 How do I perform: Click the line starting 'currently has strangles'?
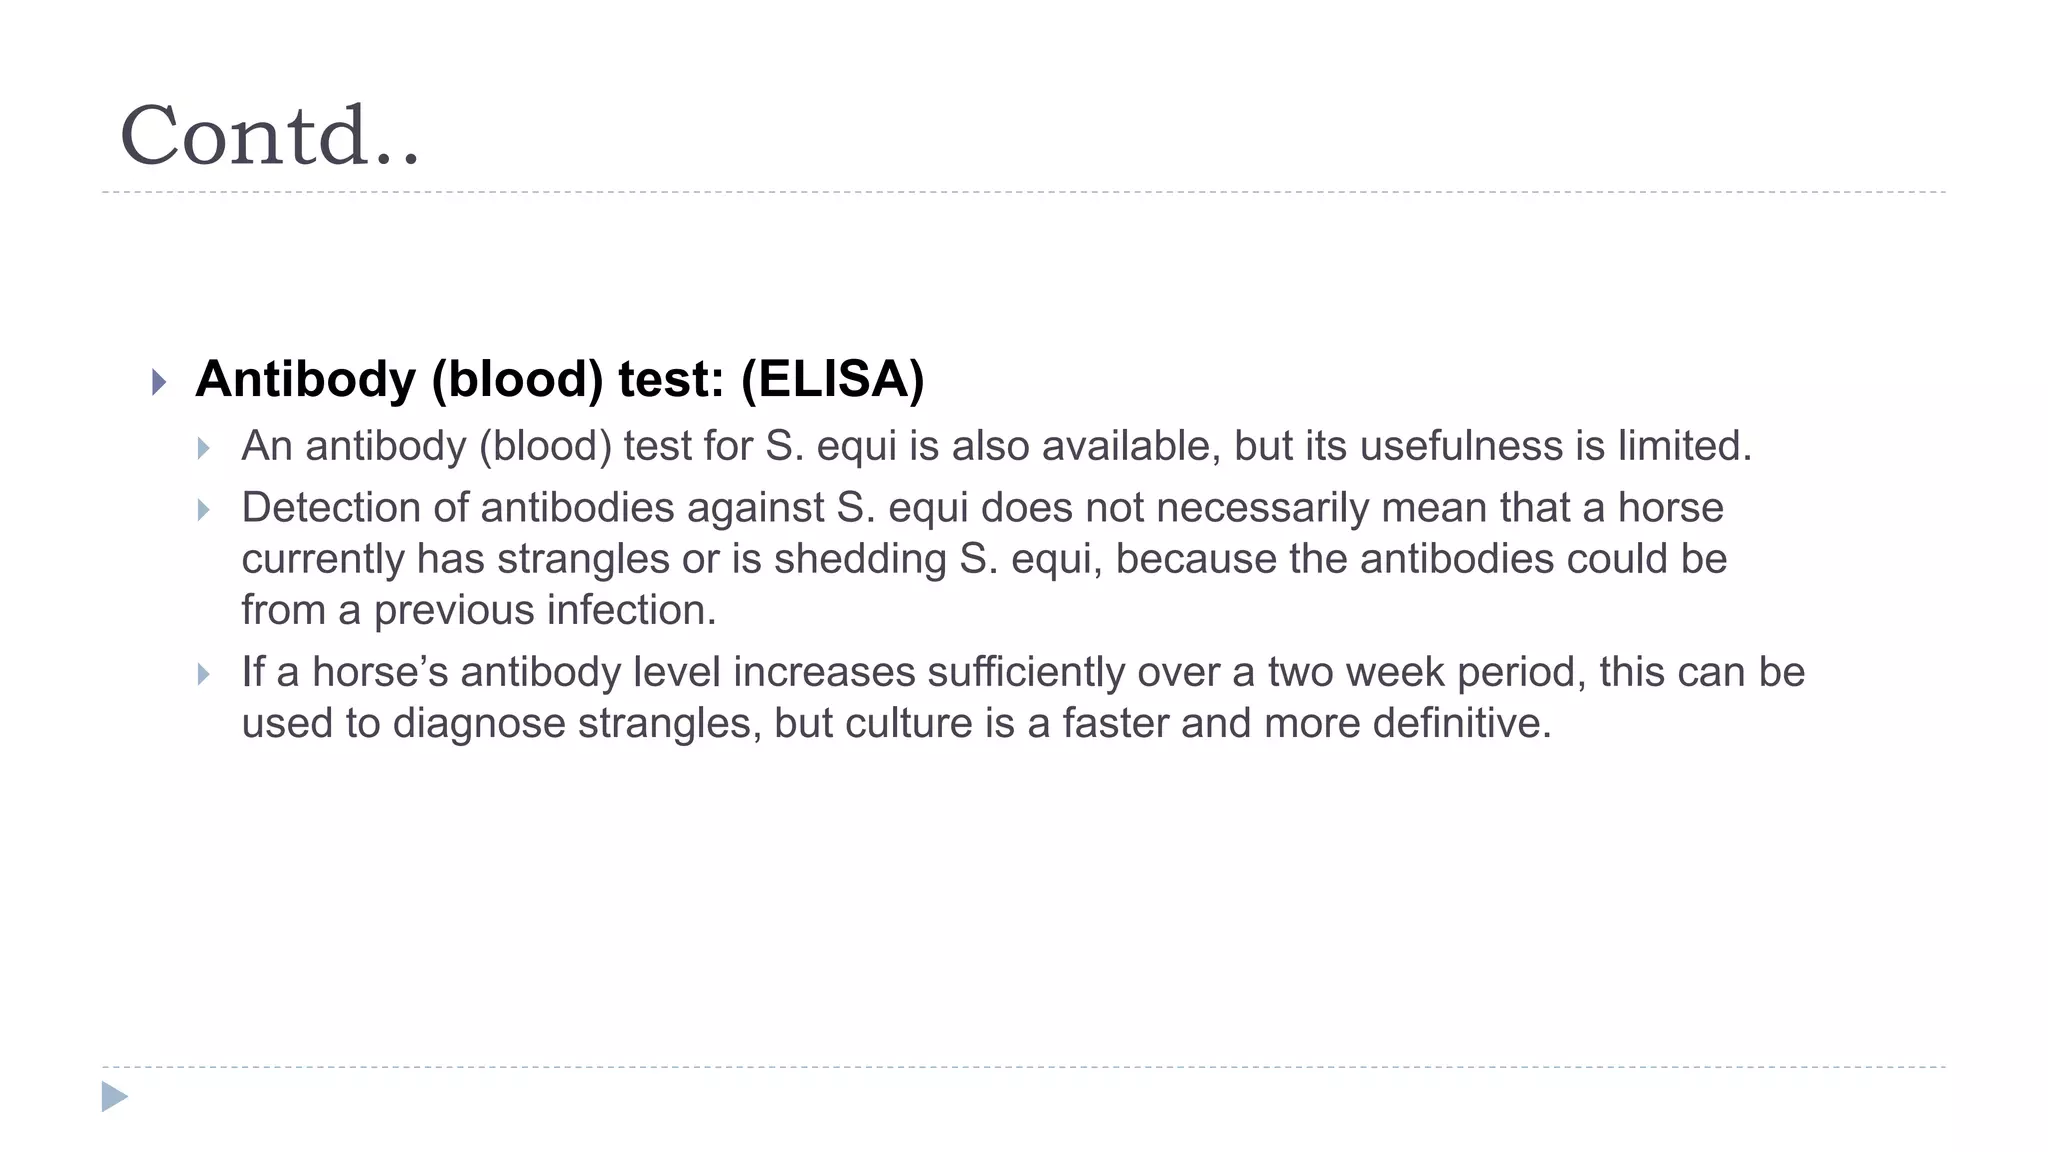pyautogui.click(x=984, y=559)
